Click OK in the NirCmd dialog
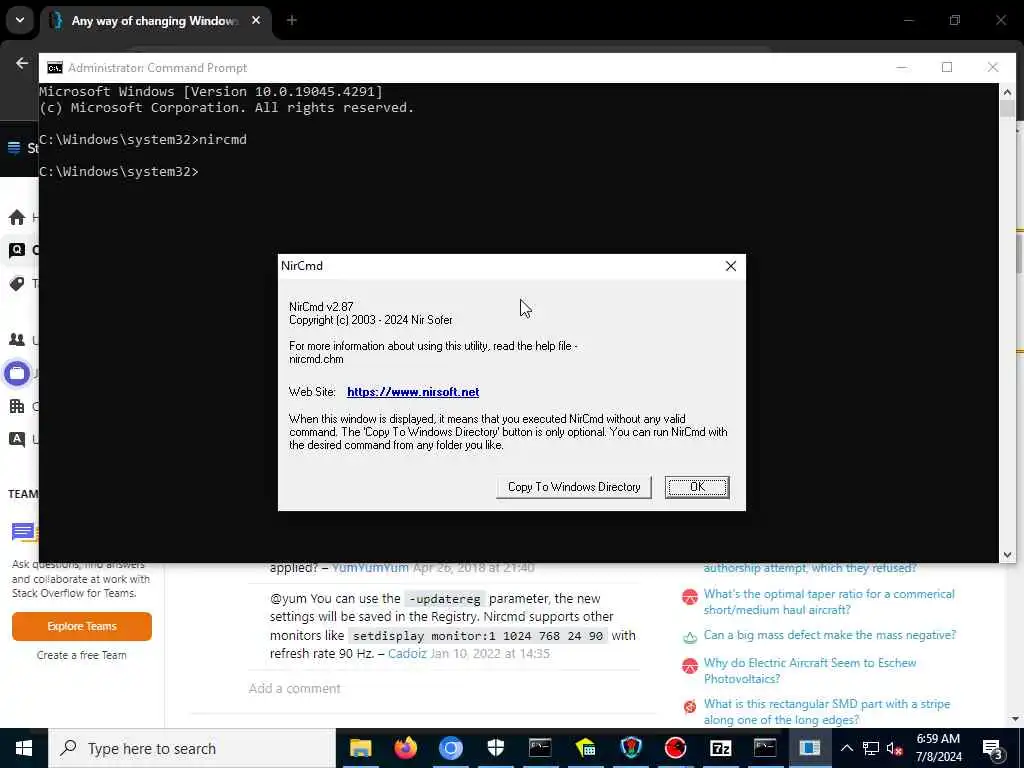 point(697,487)
